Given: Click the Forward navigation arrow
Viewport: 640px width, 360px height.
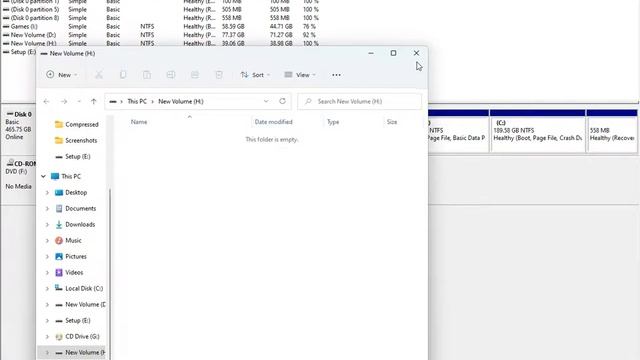Looking at the screenshot, I should click(64, 101).
